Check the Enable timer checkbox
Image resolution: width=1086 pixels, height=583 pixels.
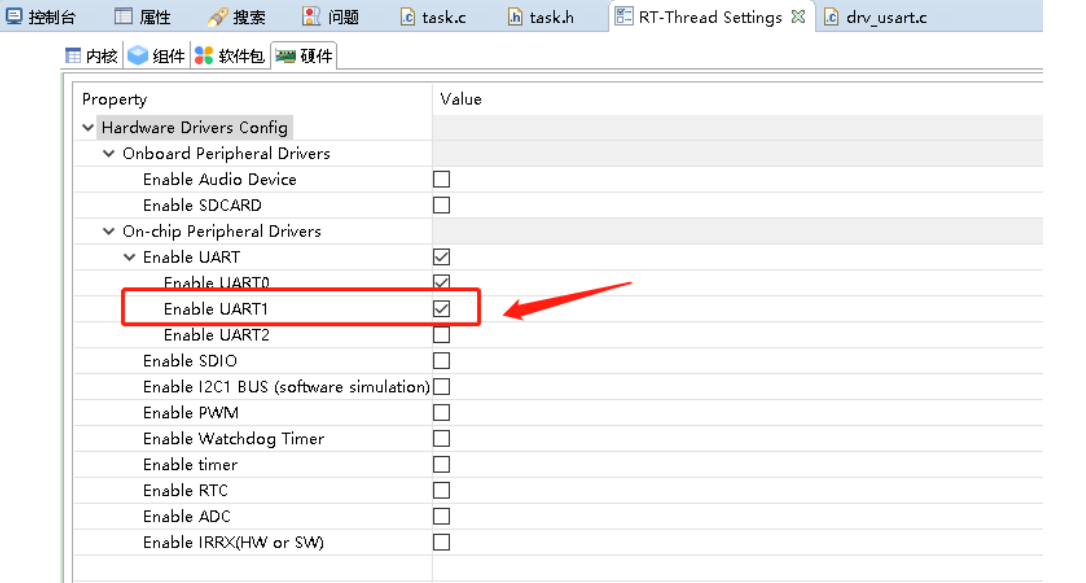(441, 464)
